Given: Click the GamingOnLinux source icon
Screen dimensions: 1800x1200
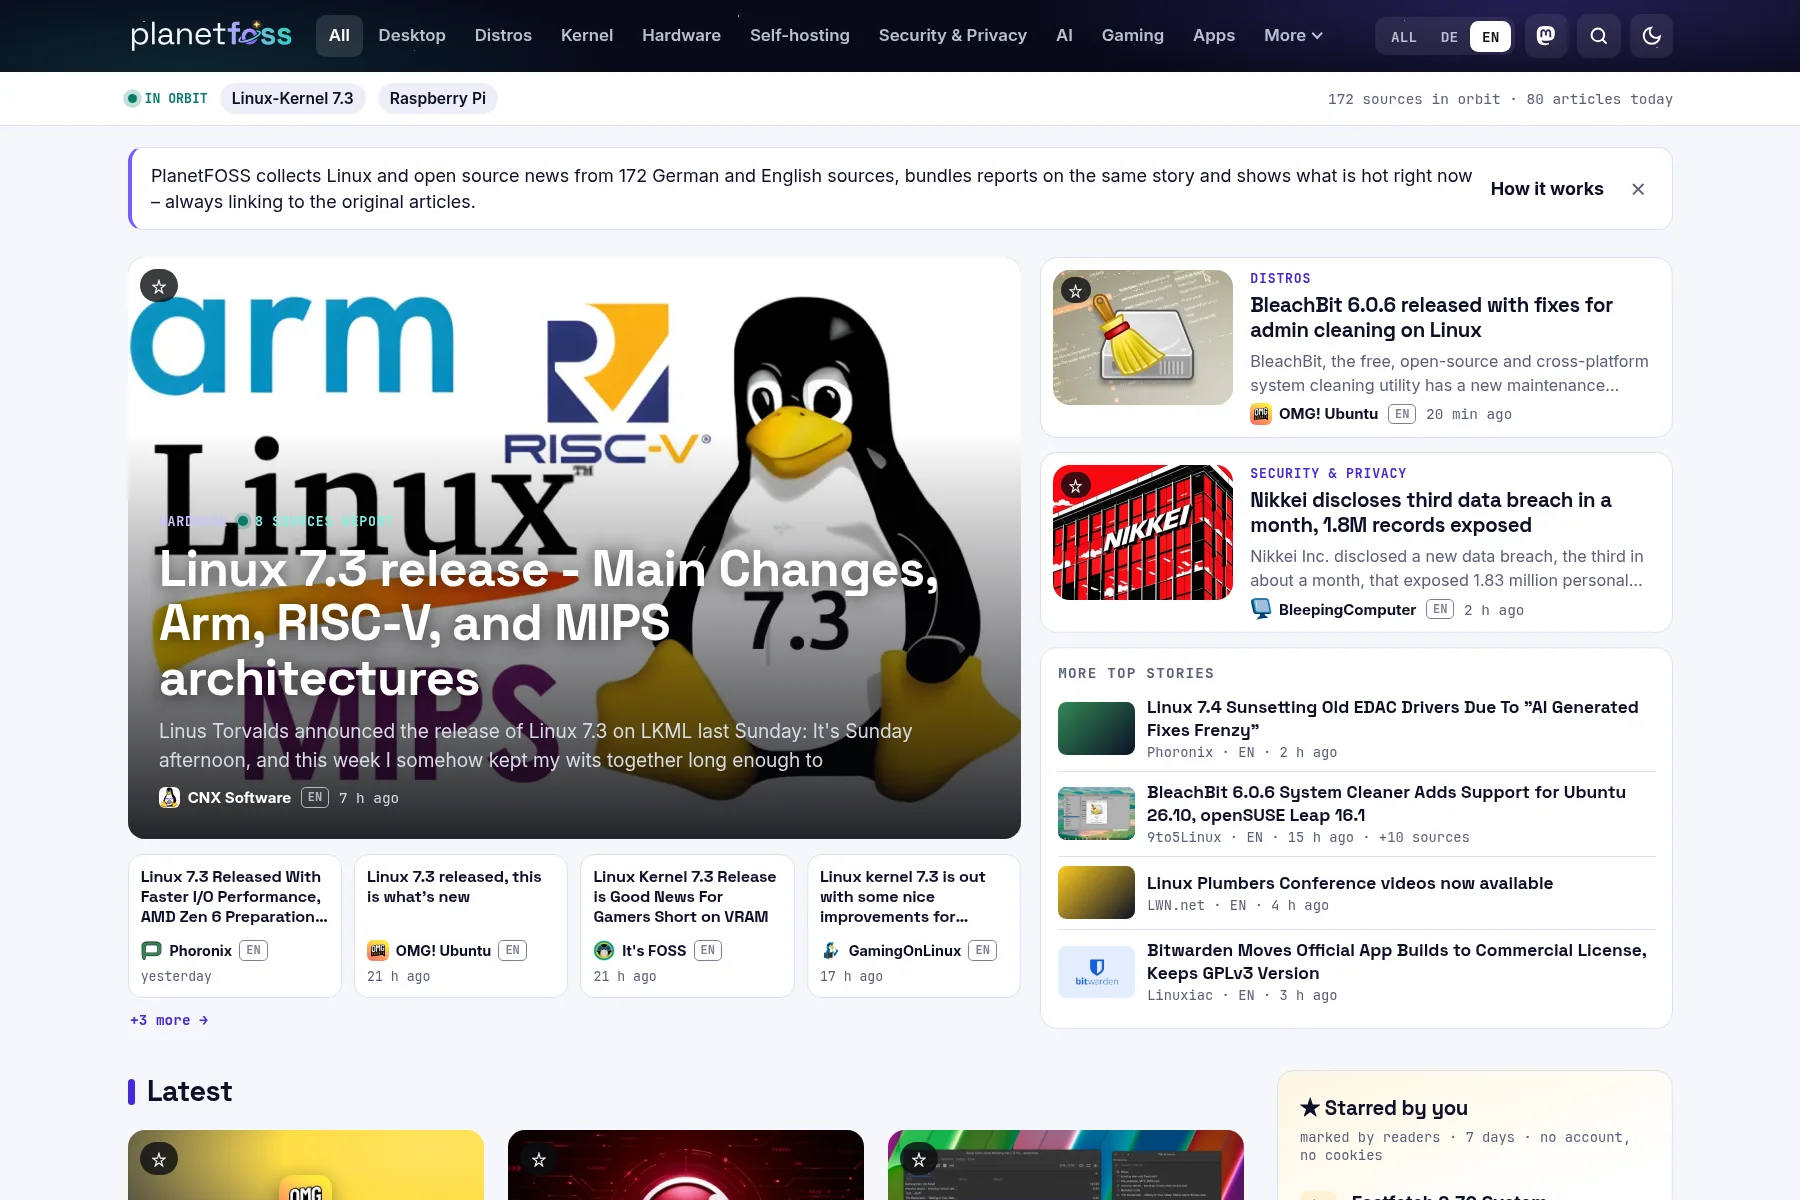Looking at the screenshot, I should click(830, 950).
